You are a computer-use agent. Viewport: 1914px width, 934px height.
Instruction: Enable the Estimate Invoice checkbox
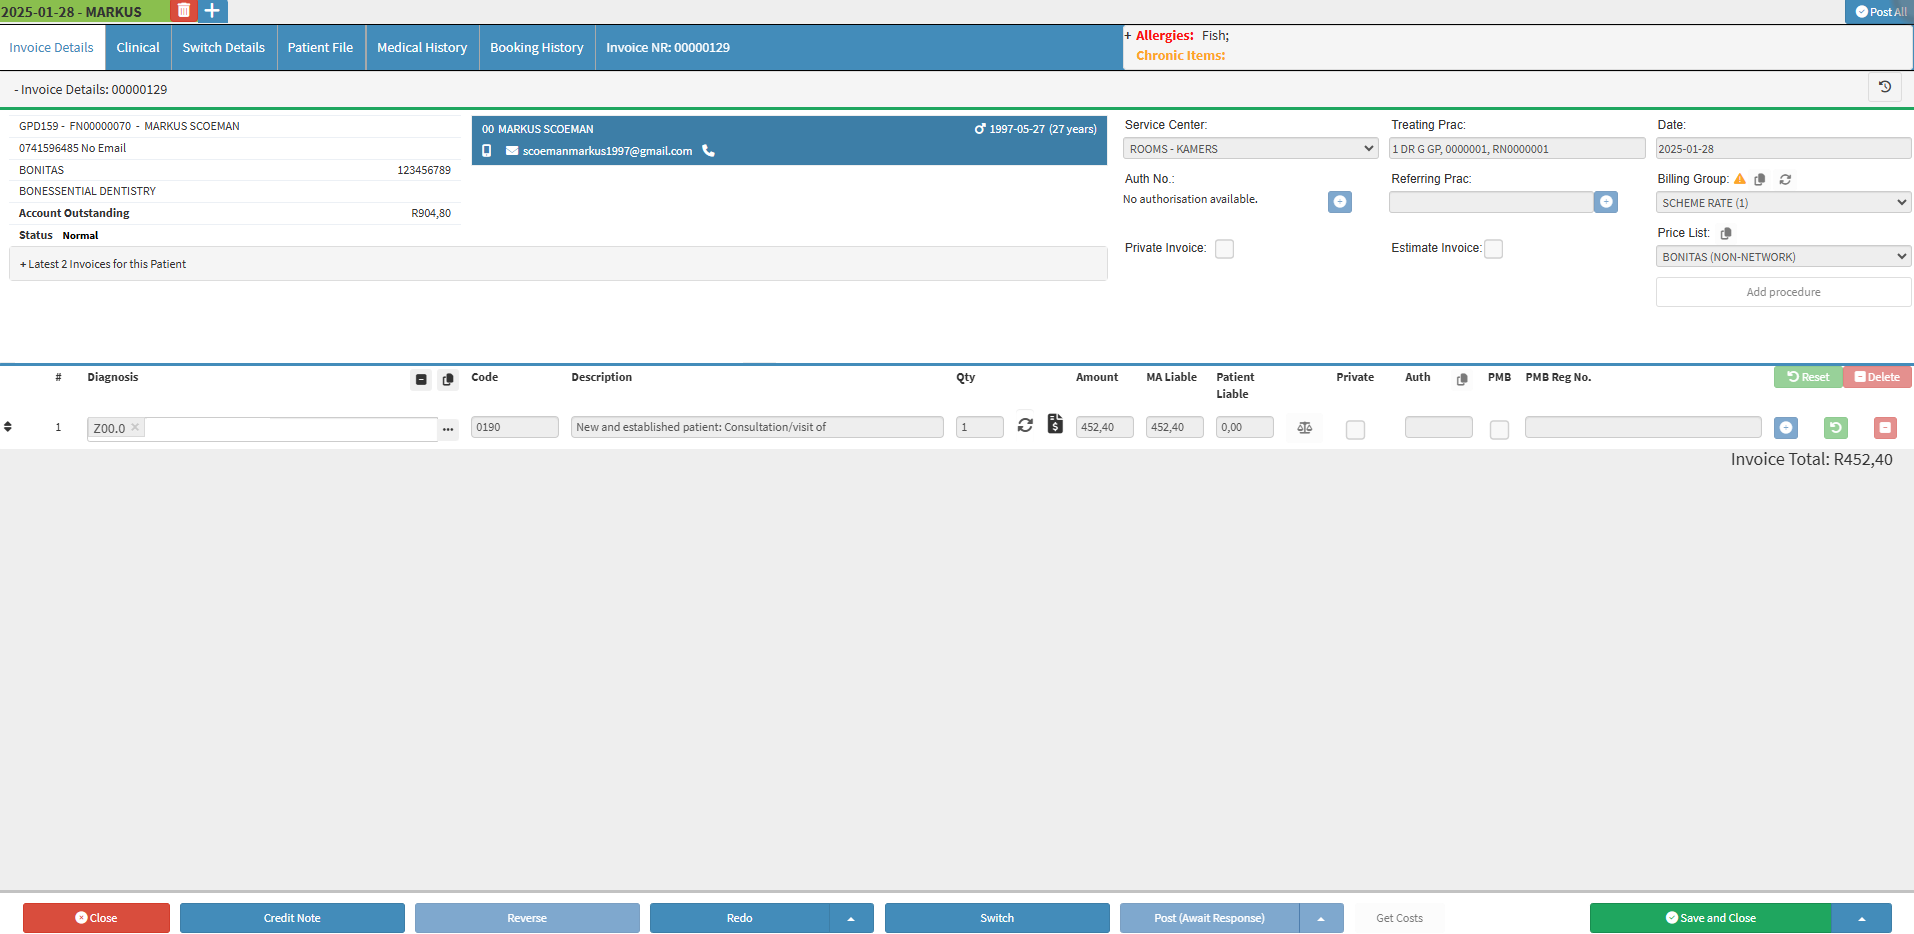coord(1493,249)
